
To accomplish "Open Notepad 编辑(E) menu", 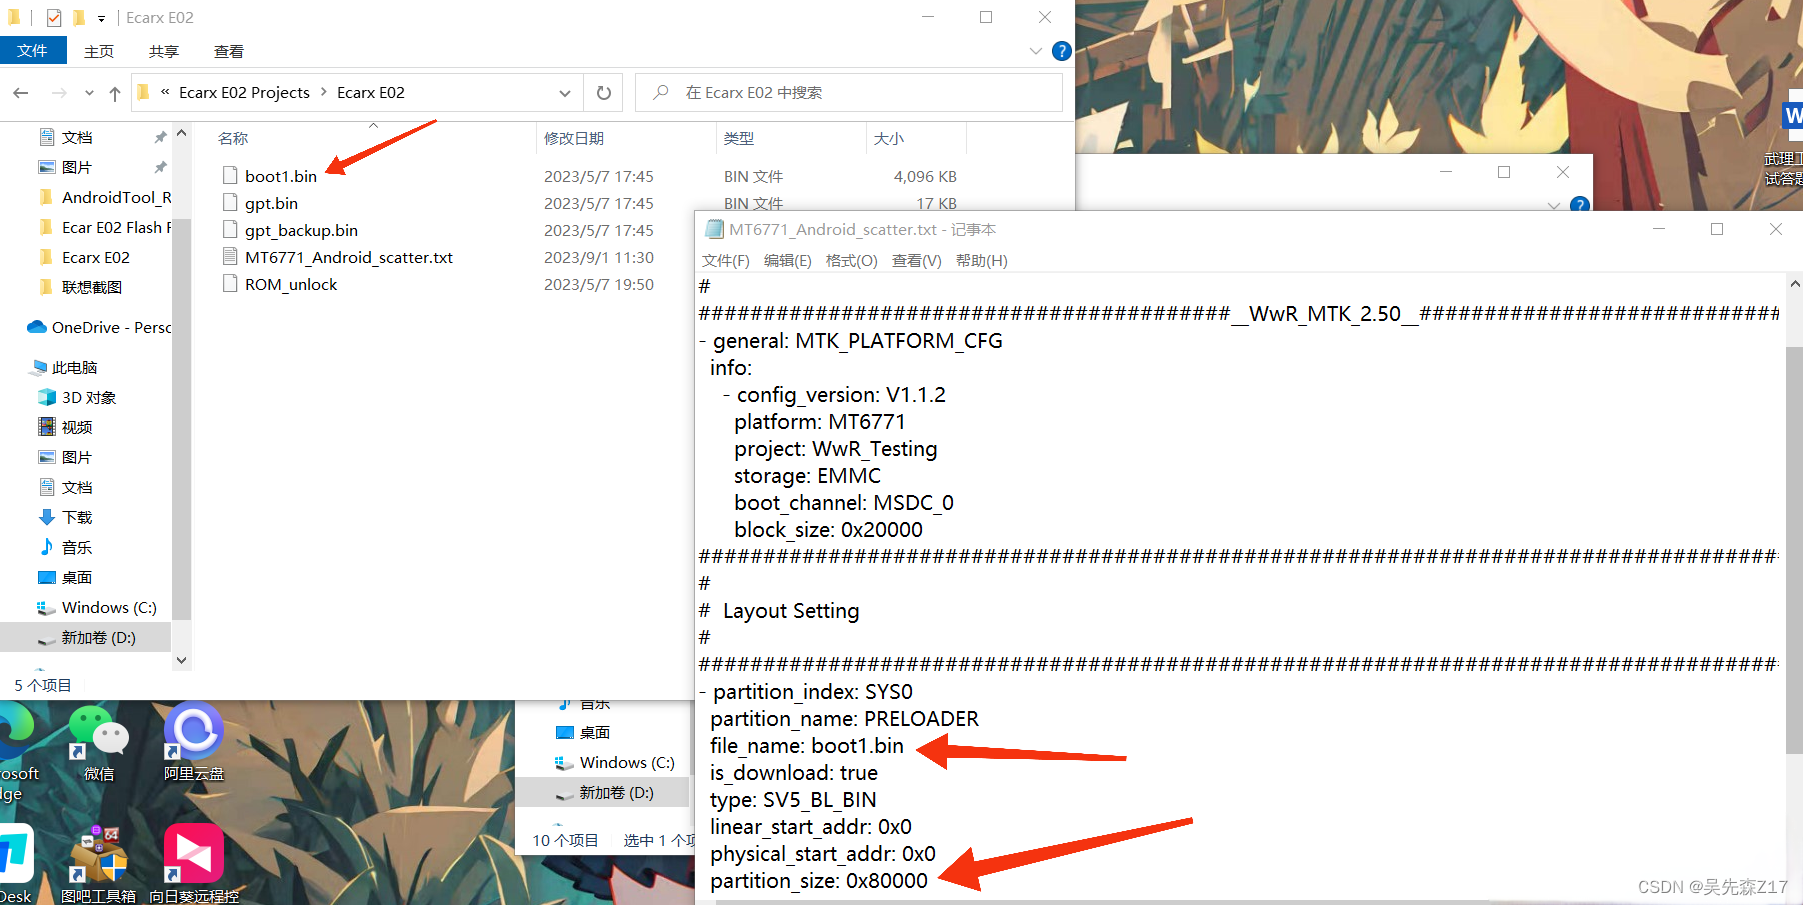I will (x=788, y=261).
